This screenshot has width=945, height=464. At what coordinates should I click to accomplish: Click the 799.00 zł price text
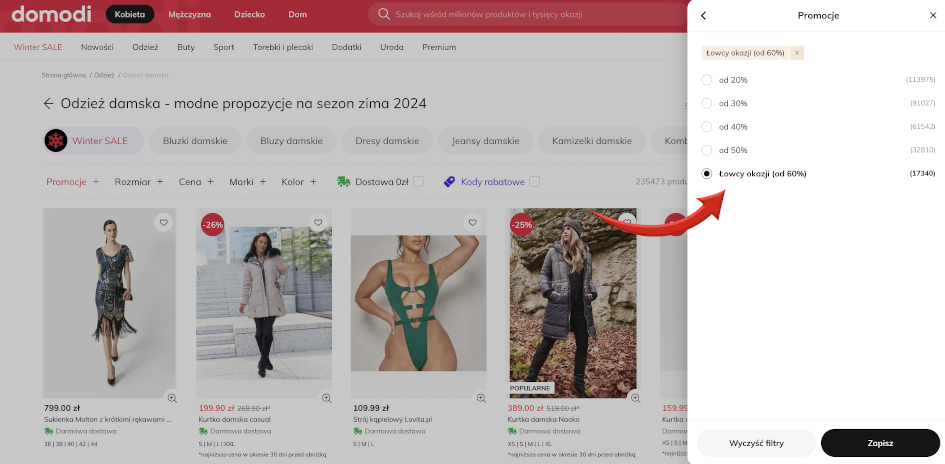61,407
